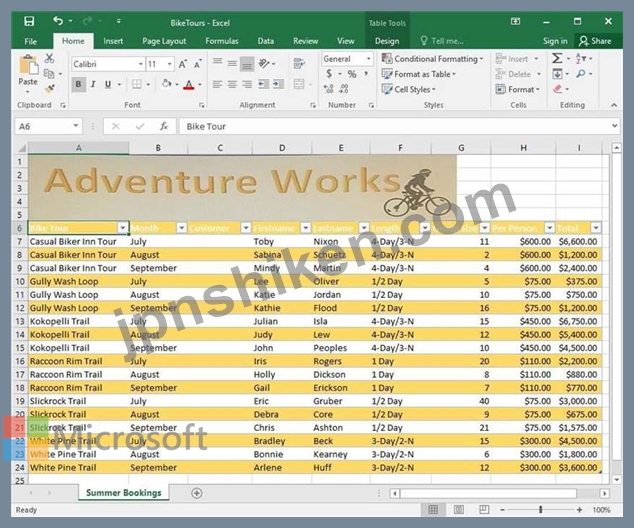Apply comma style format
The height and width of the screenshot is (528, 634).
366,74
